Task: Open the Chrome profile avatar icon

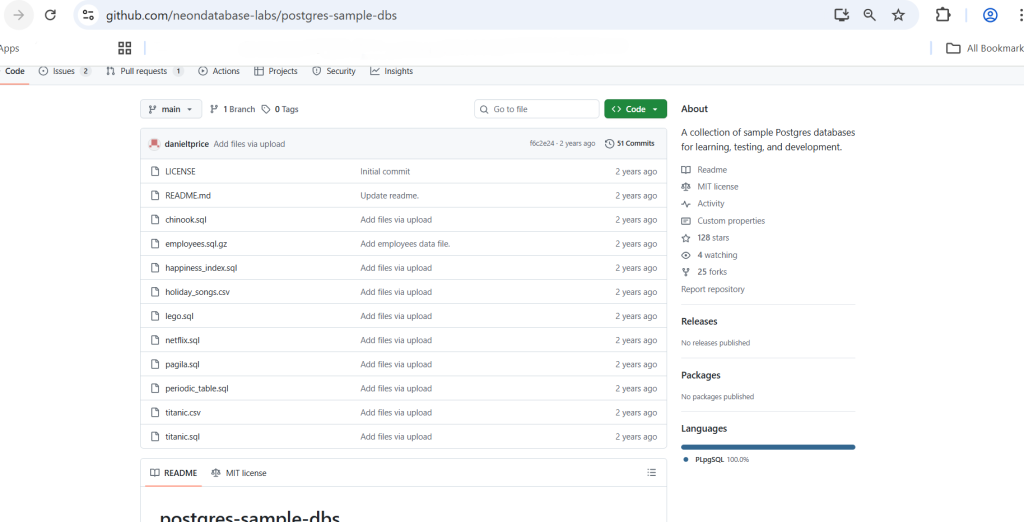Action: (990, 15)
